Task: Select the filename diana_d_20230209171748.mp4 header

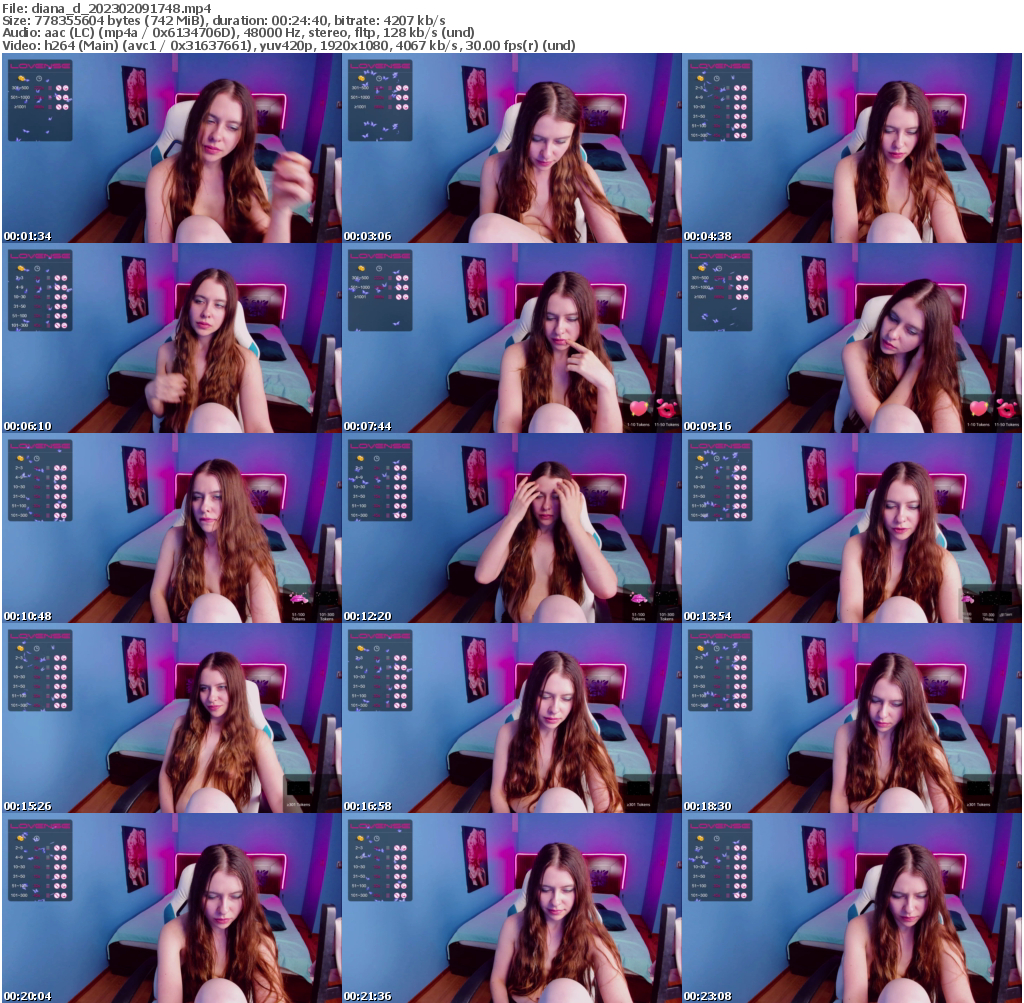Action: pos(110,8)
